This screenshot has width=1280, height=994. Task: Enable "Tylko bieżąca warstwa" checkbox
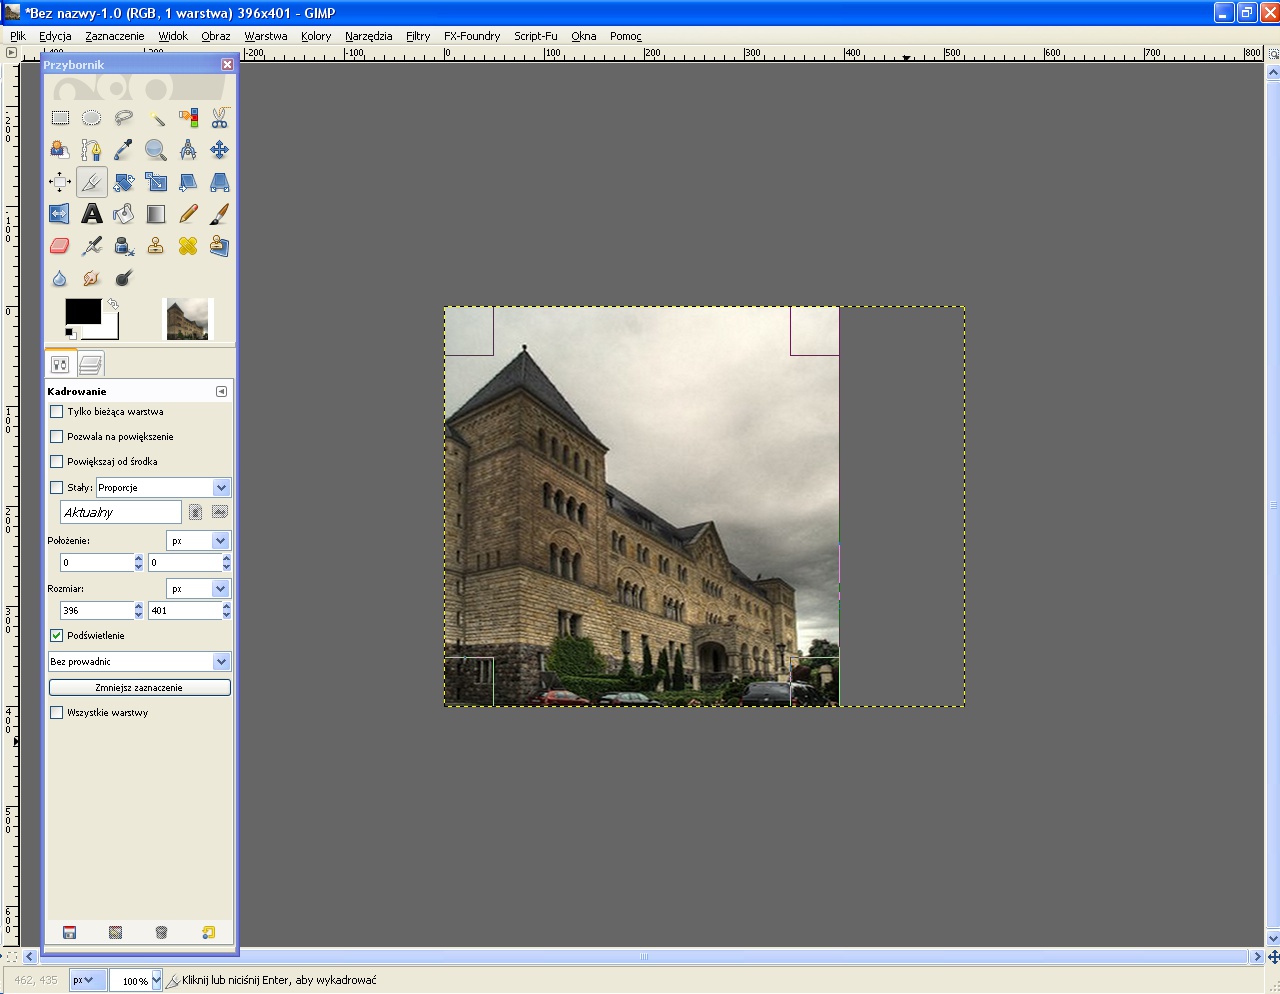pos(57,412)
